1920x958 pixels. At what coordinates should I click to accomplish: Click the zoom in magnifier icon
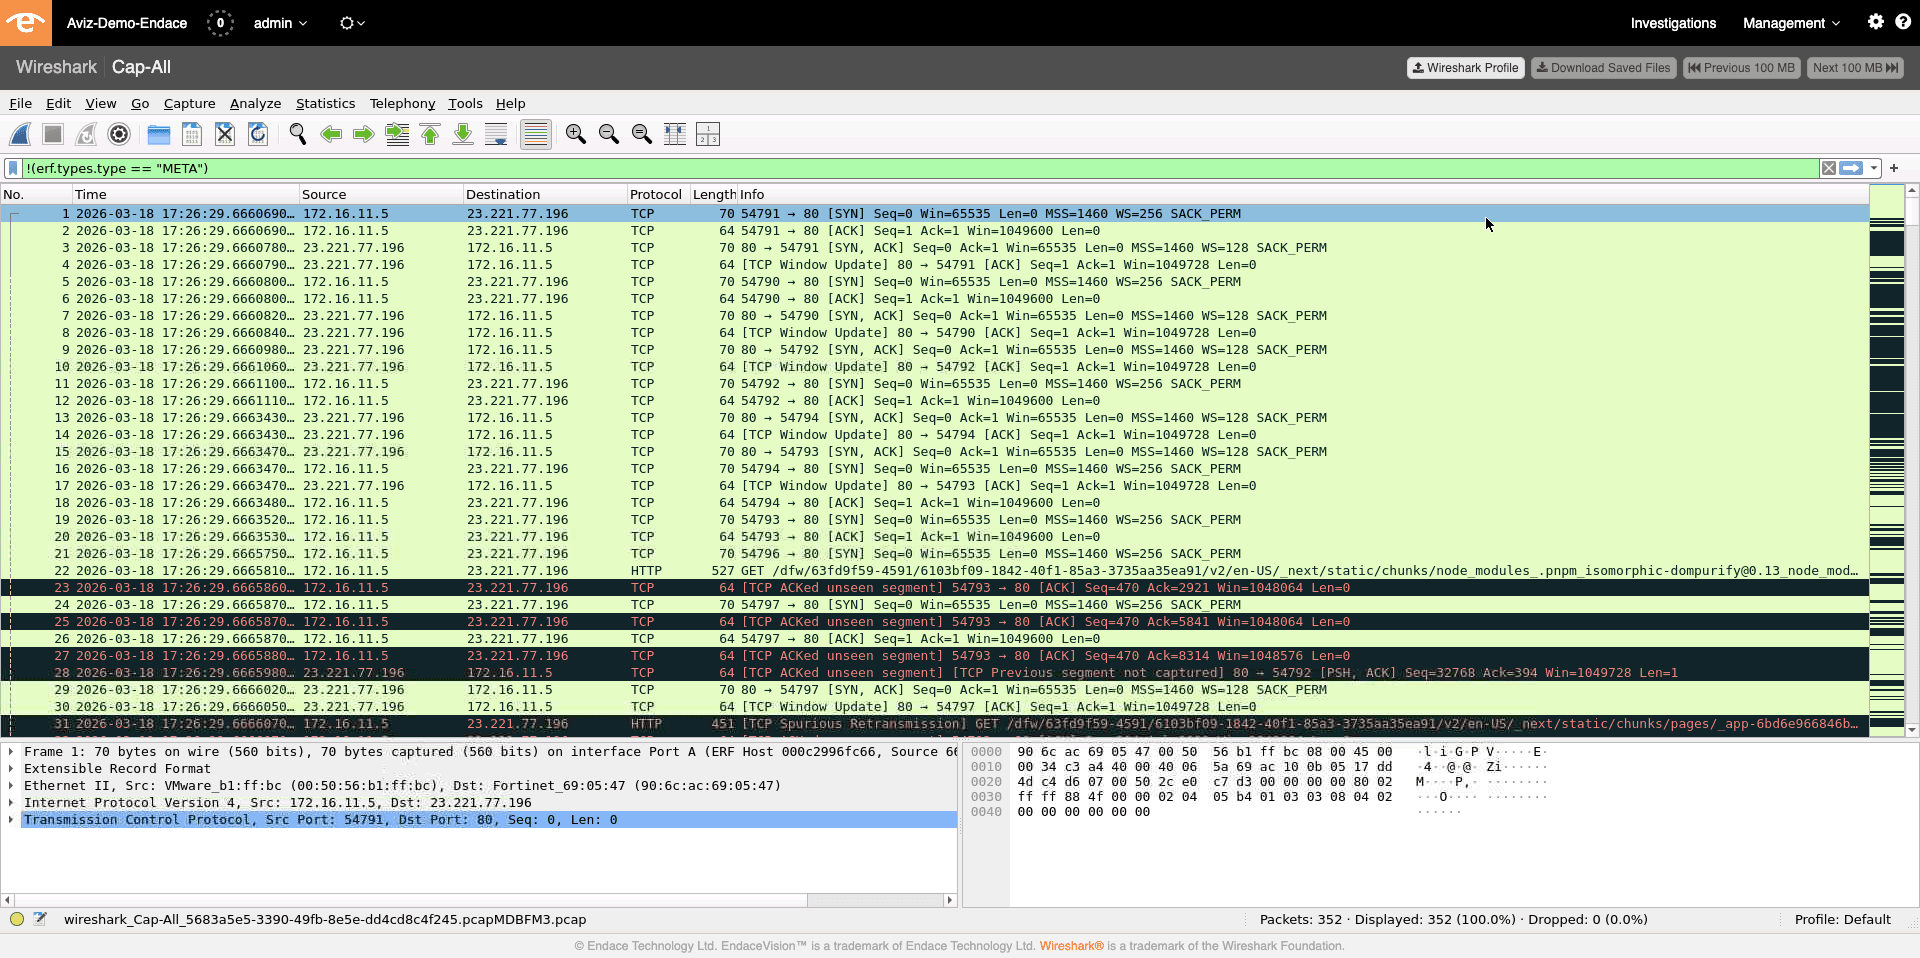click(x=576, y=134)
